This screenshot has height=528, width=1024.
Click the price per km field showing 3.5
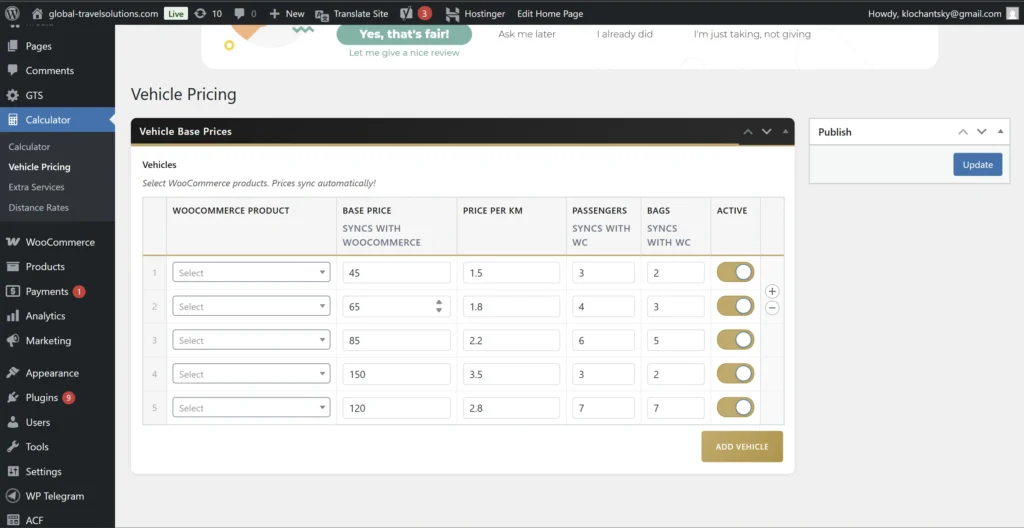pos(510,374)
